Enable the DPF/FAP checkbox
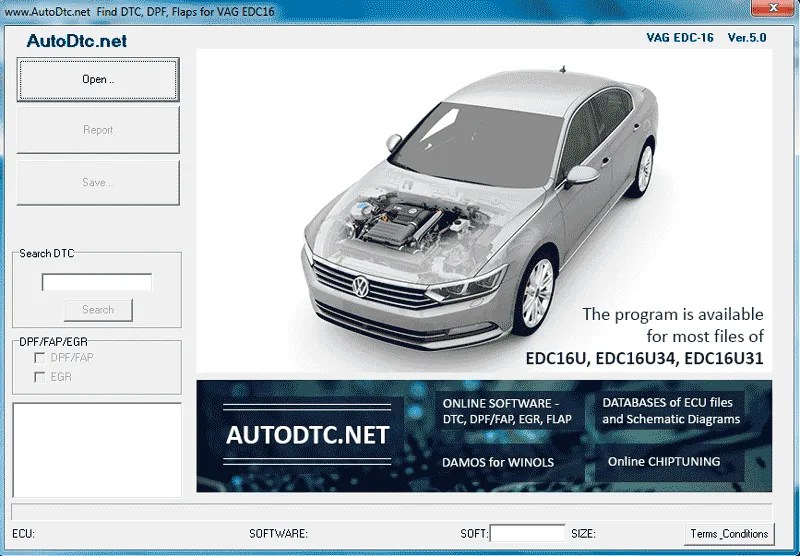 pos(39,358)
